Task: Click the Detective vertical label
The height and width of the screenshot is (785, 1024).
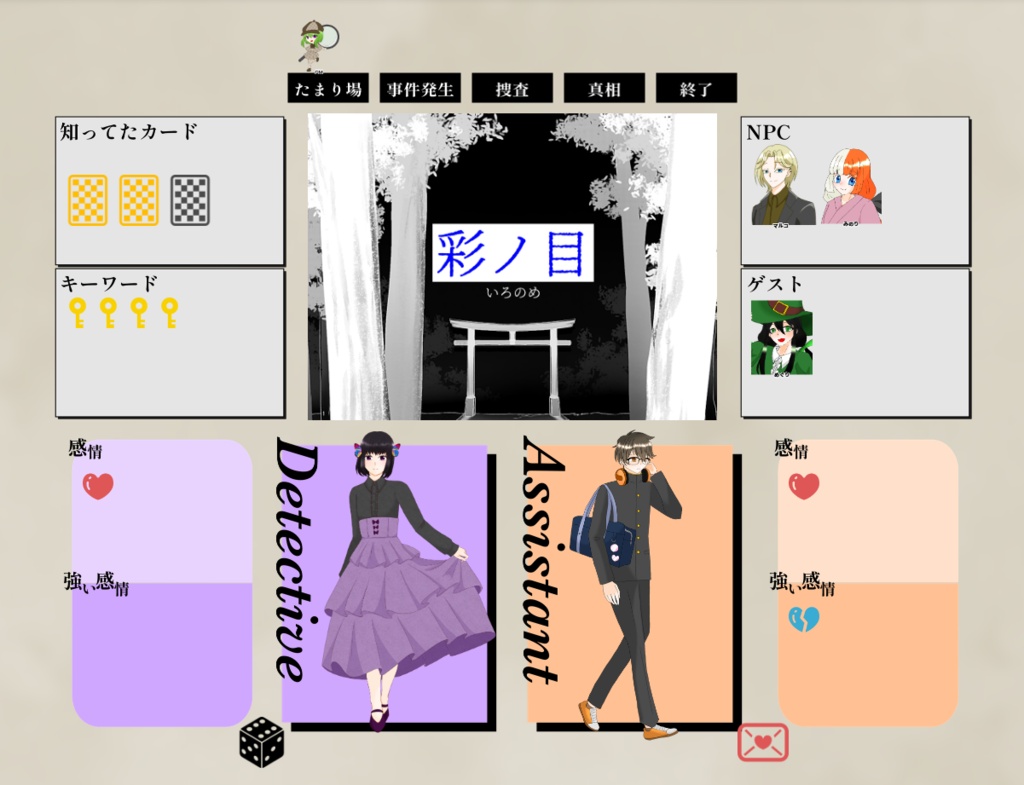Action: click(297, 559)
